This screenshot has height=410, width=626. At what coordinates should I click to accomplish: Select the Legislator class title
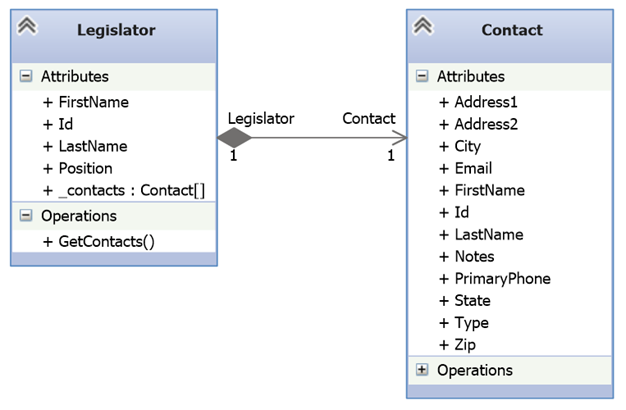116,30
